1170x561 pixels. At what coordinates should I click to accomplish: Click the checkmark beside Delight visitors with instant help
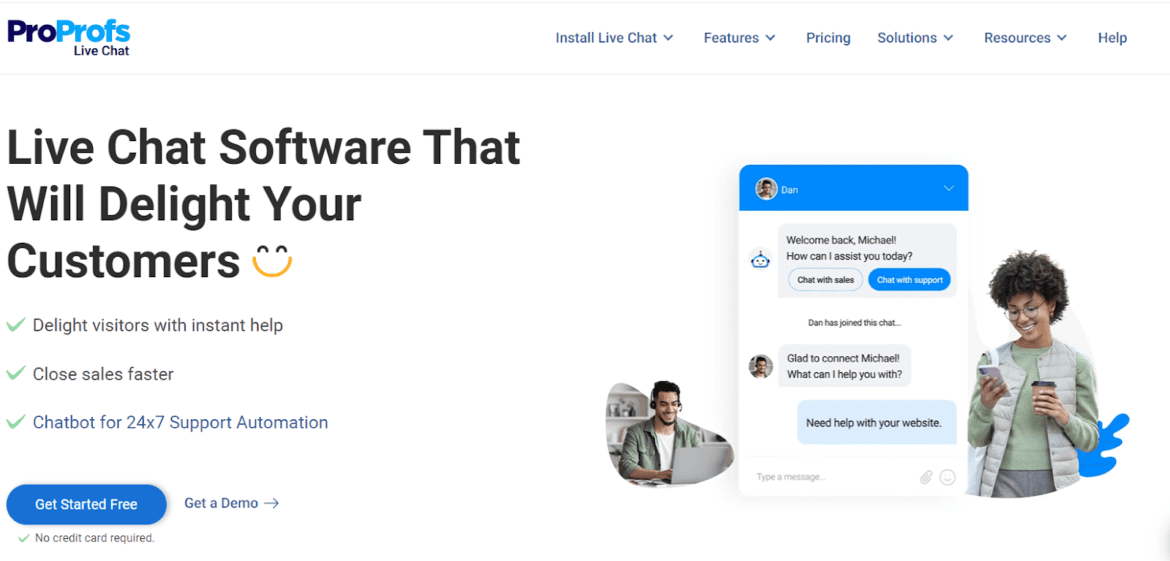[16, 325]
